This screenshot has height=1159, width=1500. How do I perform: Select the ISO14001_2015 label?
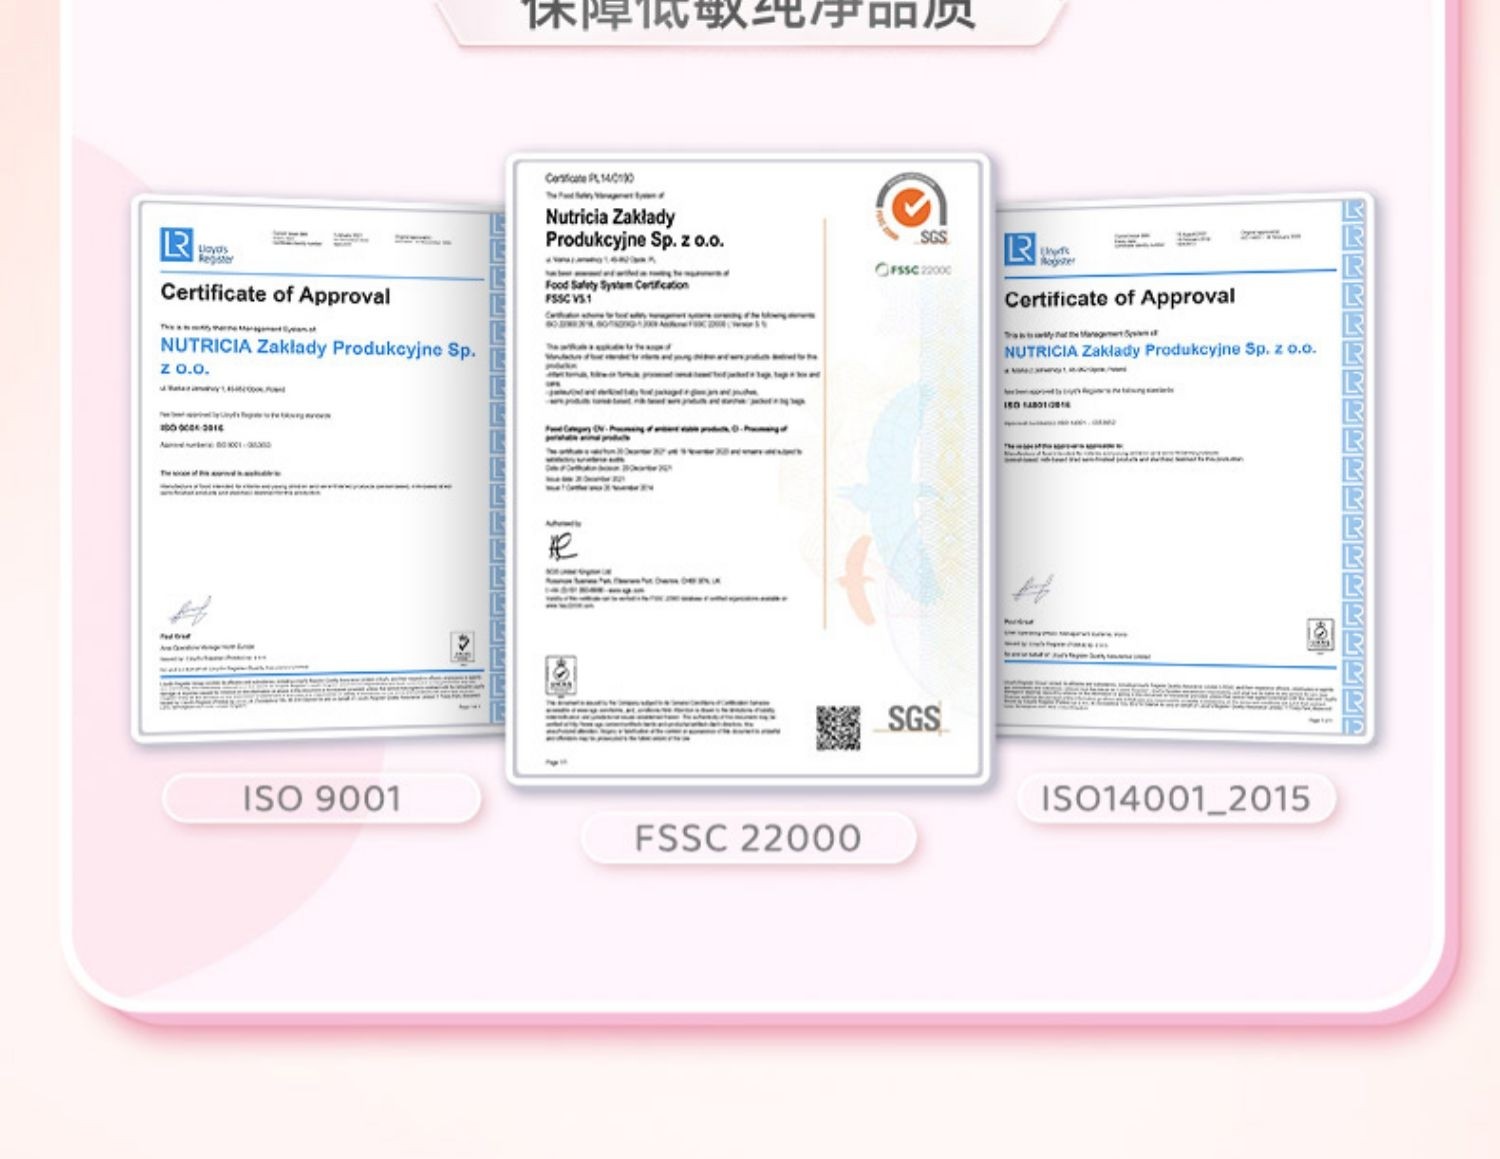pyautogui.click(x=1176, y=799)
